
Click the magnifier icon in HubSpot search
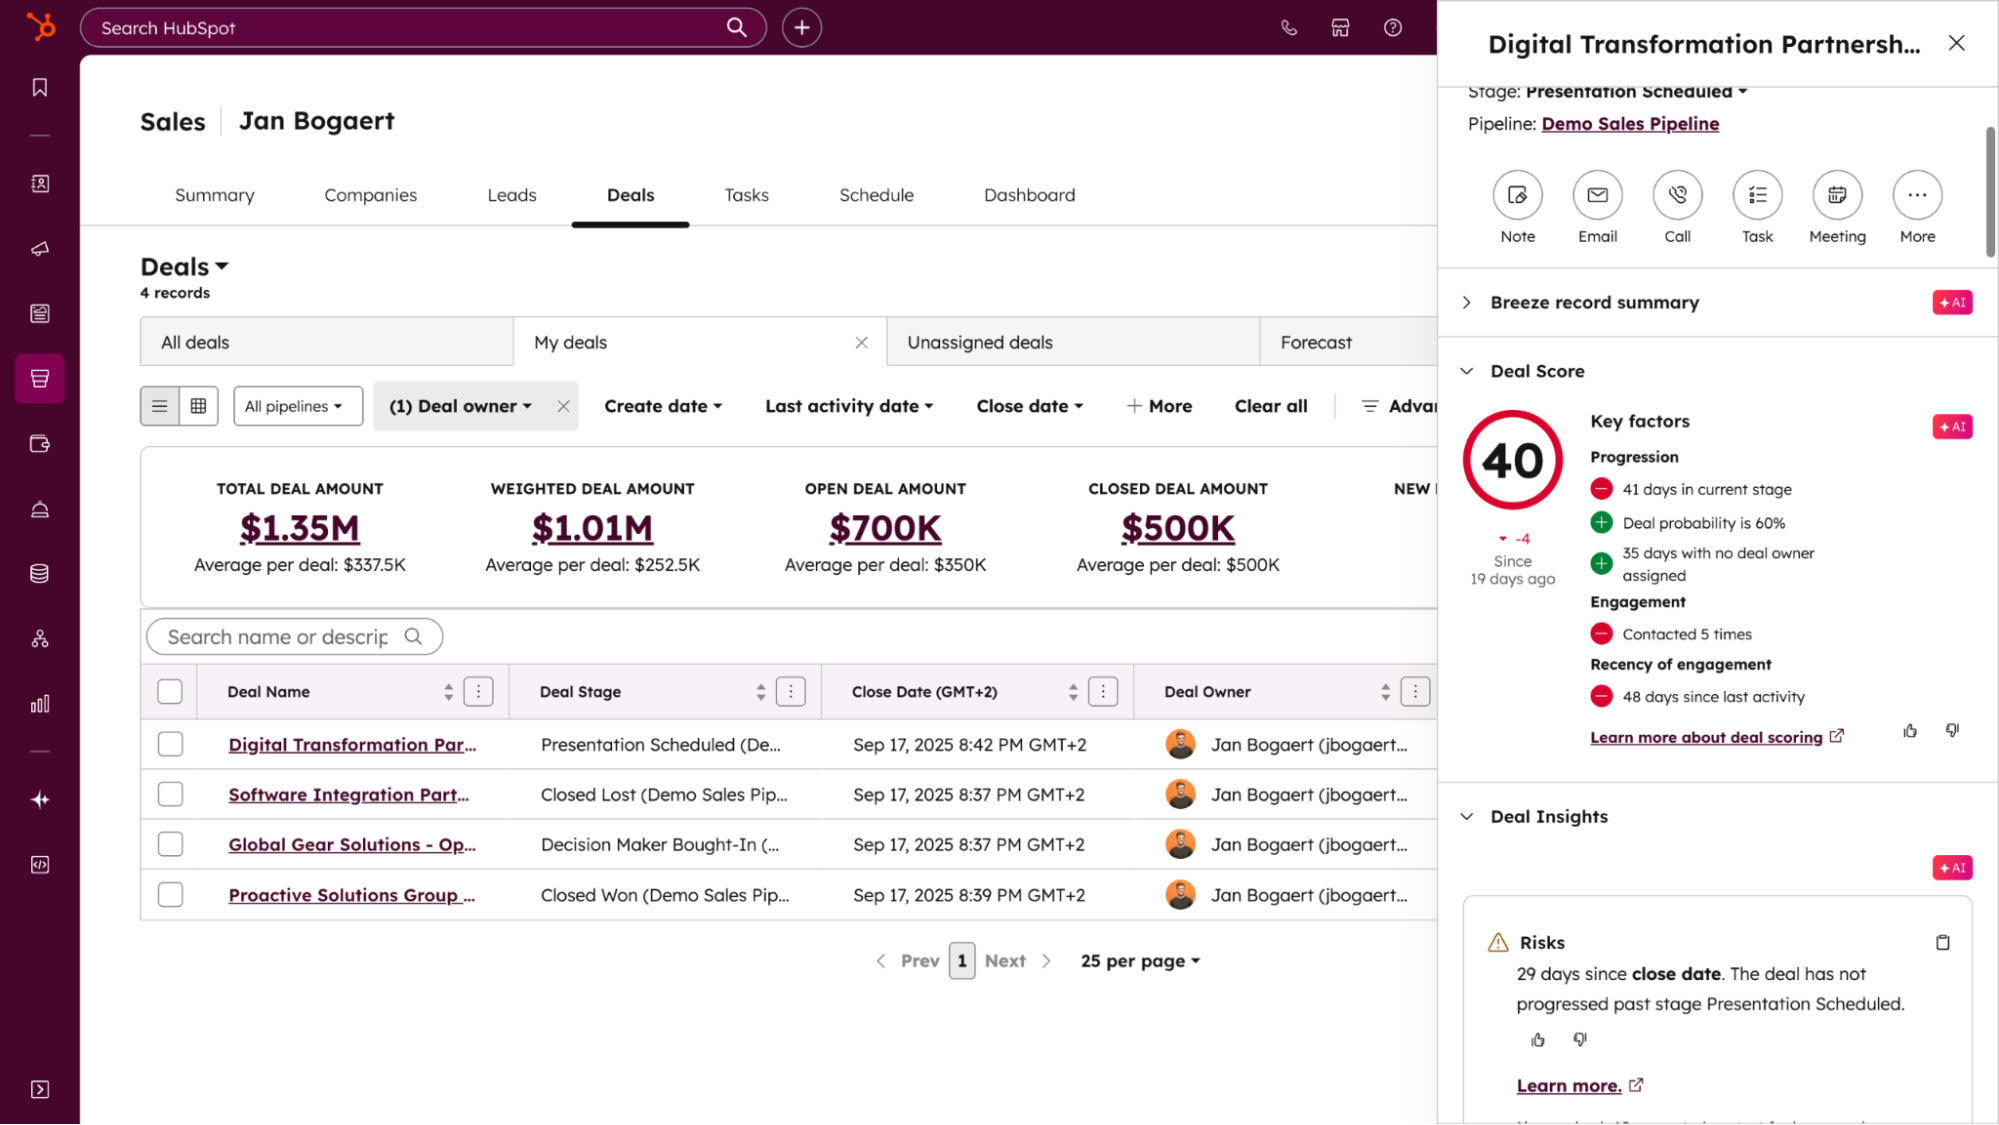pyautogui.click(x=737, y=28)
